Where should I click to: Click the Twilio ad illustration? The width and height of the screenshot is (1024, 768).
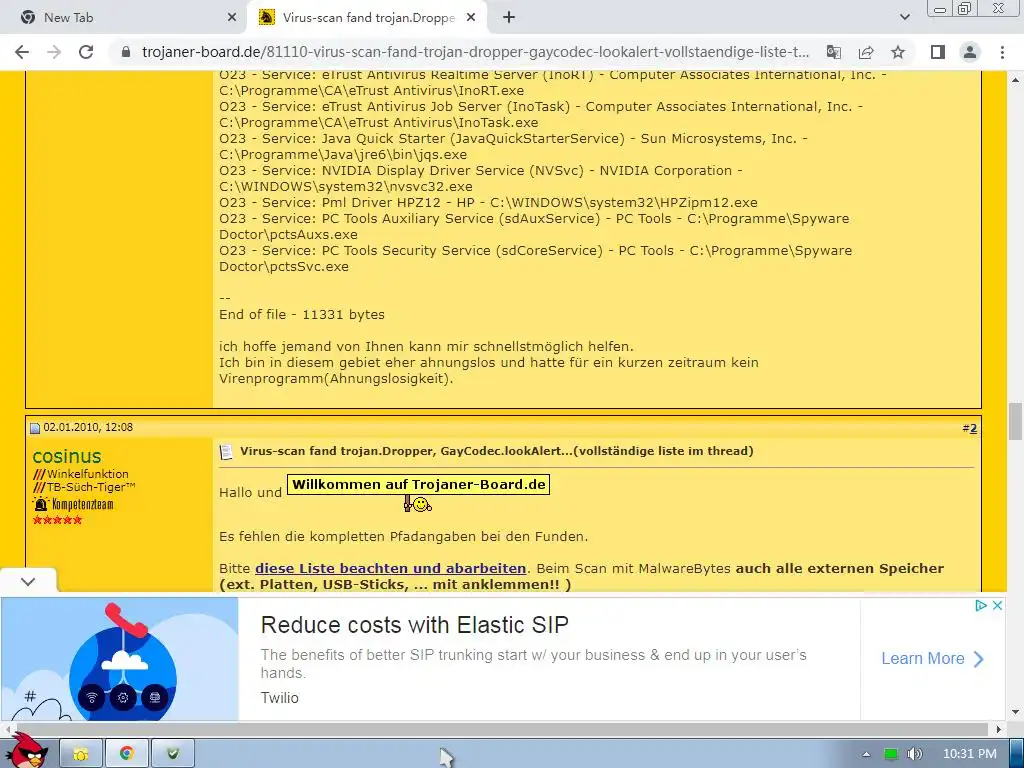point(120,660)
